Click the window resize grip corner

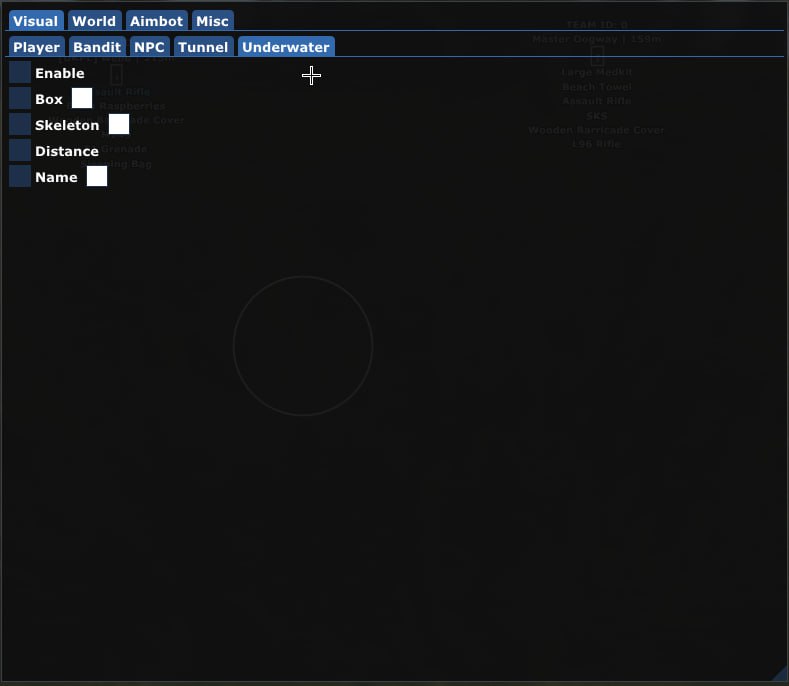780,677
